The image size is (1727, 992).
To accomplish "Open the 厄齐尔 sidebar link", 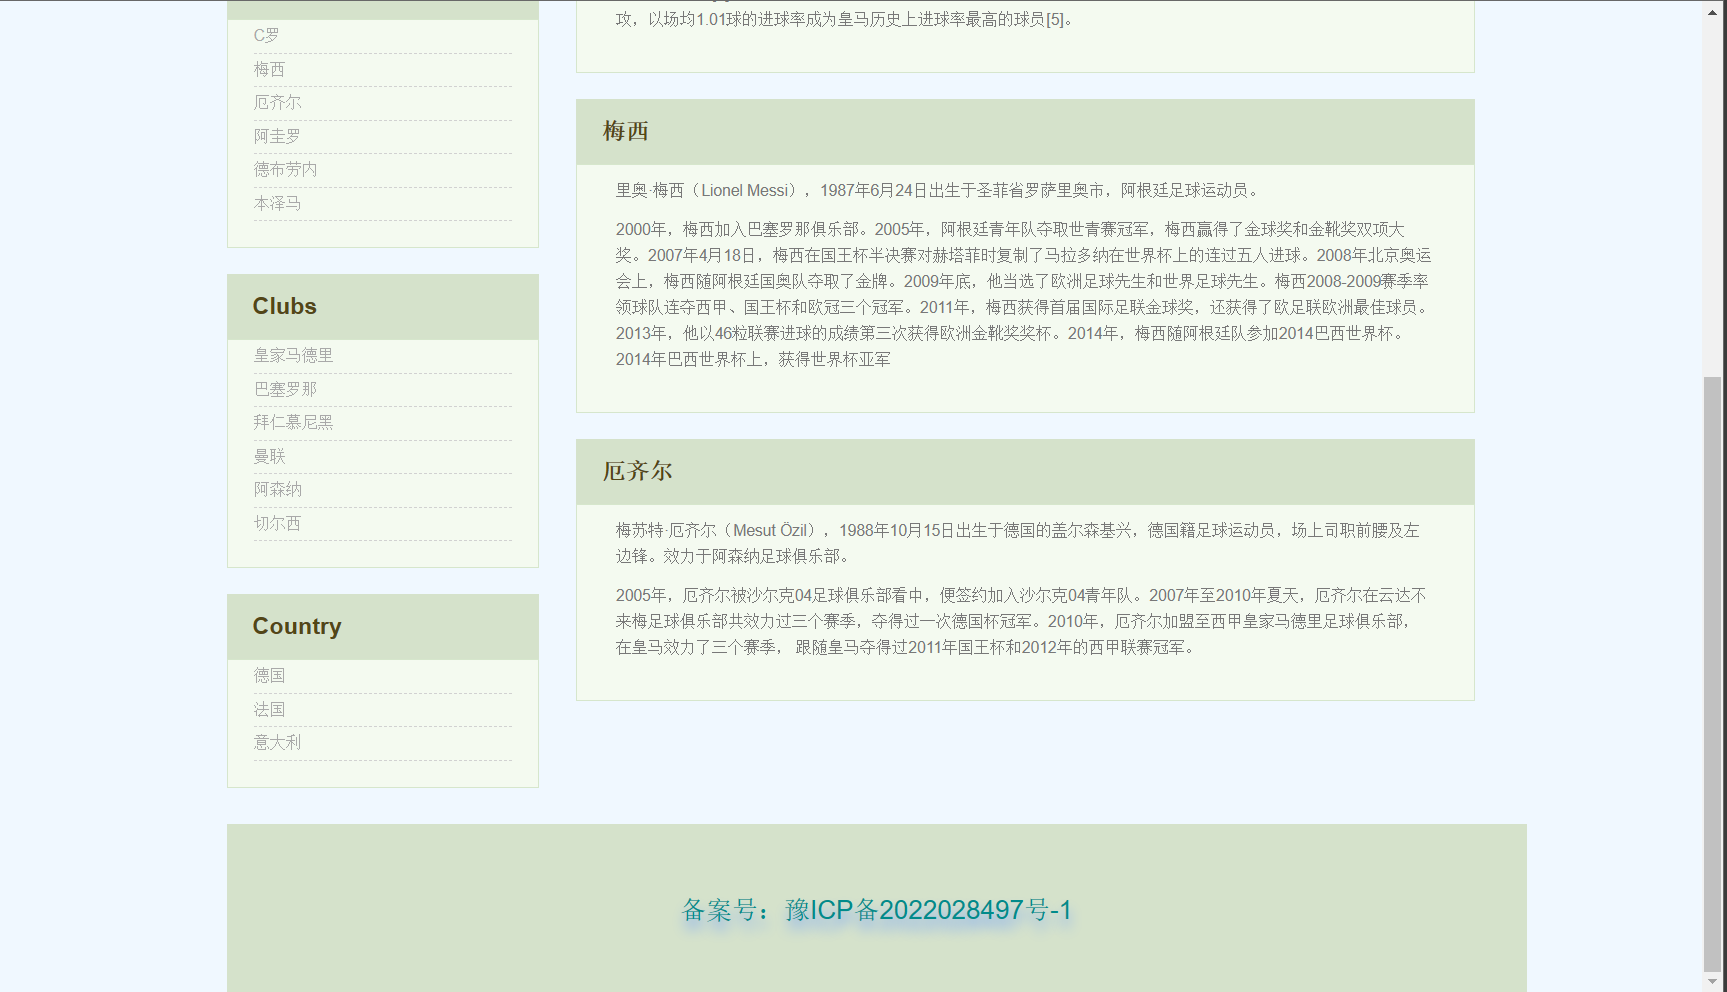I will coord(277,103).
